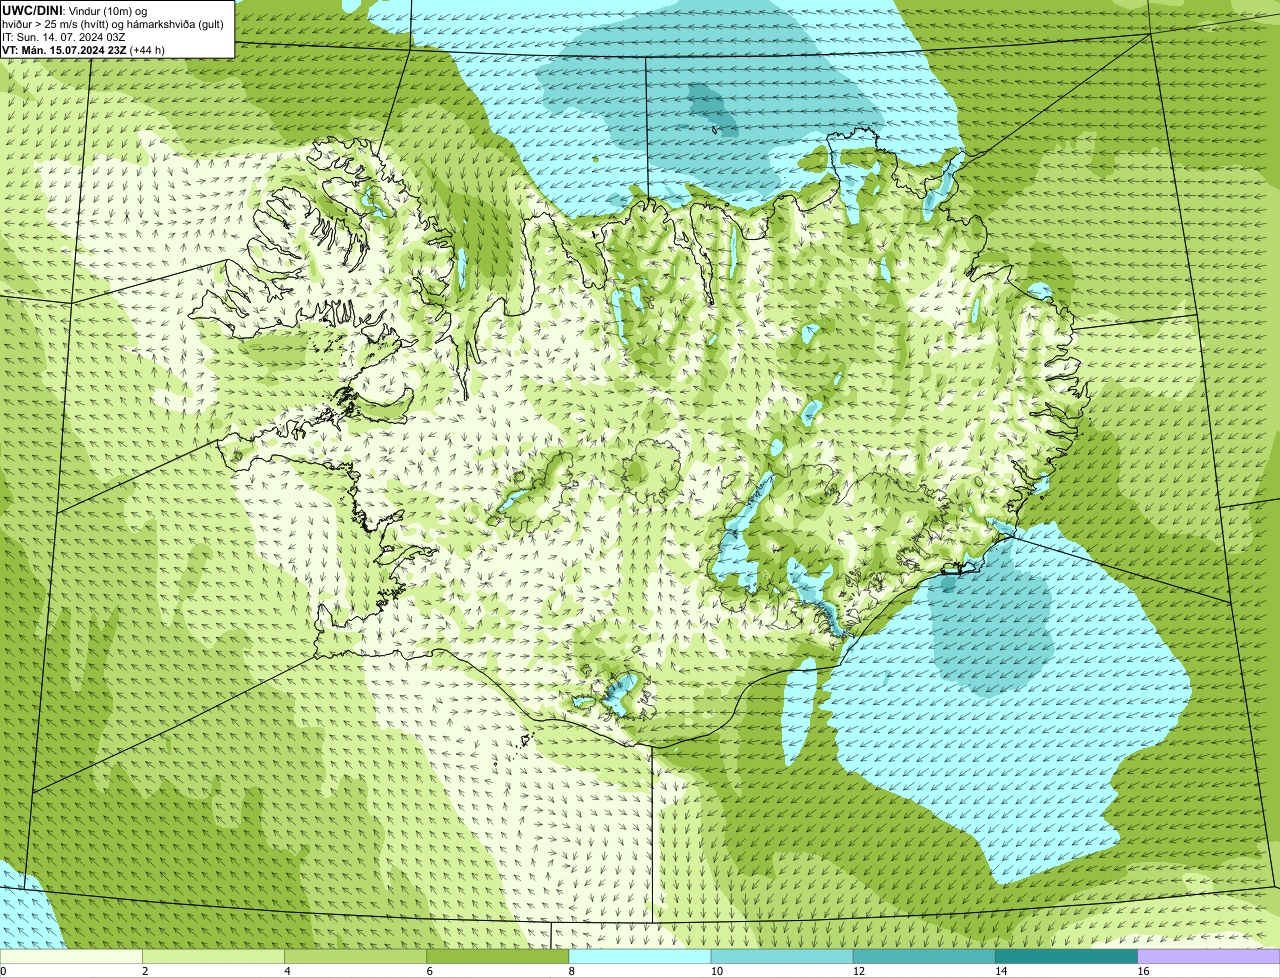This screenshot has width=1280, height=978.
Task: Click the 10–12 m/s turquoise swatch
Action: (782, 956)
